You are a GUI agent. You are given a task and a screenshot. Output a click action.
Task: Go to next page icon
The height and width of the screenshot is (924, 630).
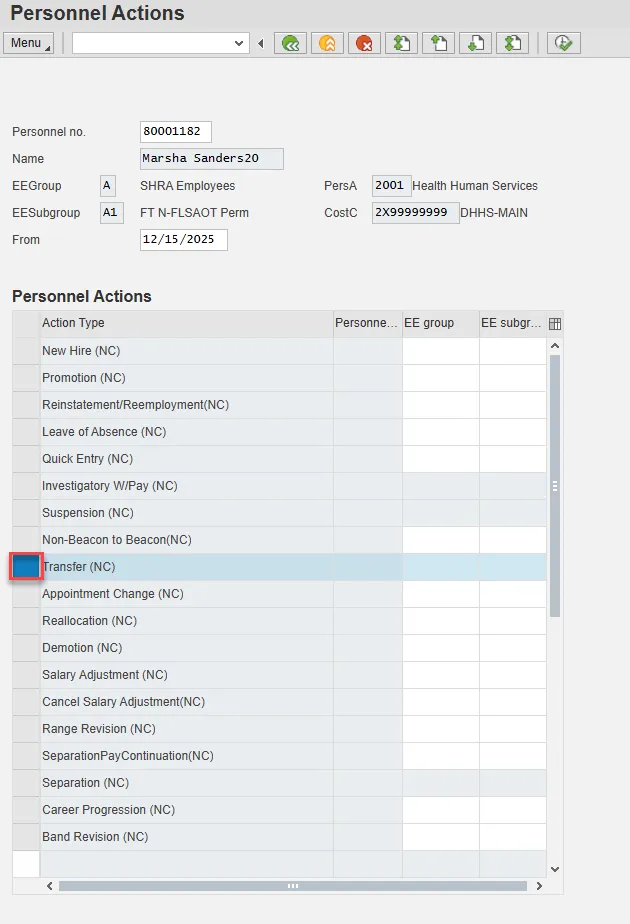coord(475,43)
